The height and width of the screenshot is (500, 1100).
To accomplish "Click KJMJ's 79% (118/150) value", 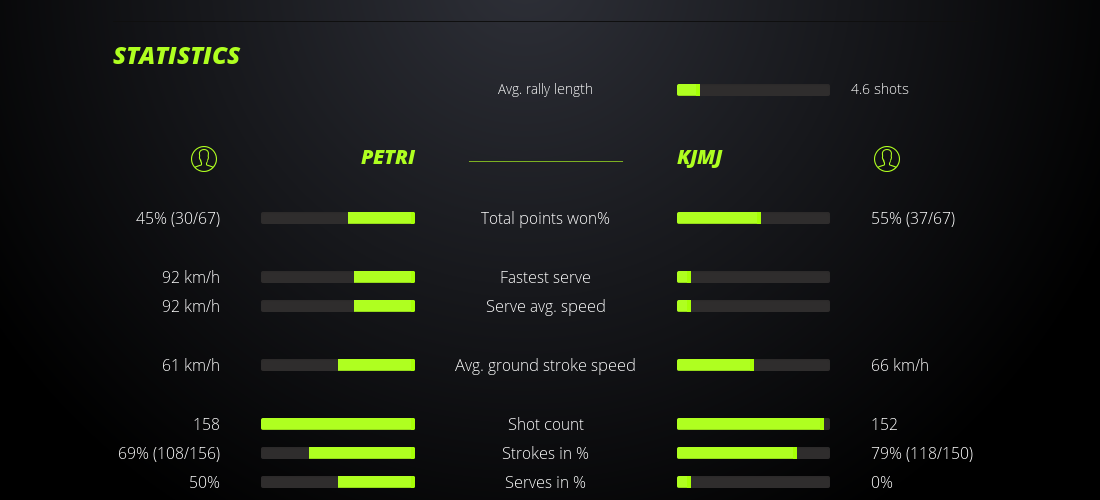I will point(922,453).
